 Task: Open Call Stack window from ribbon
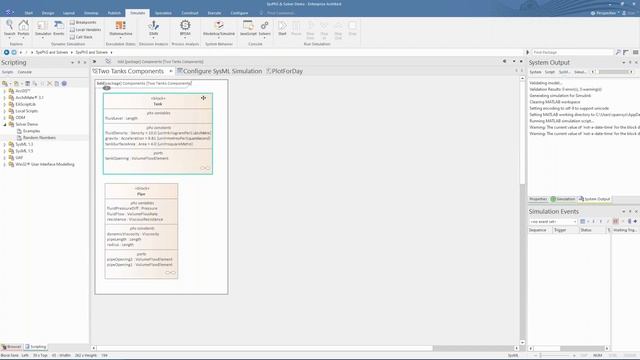coord(81,37)
